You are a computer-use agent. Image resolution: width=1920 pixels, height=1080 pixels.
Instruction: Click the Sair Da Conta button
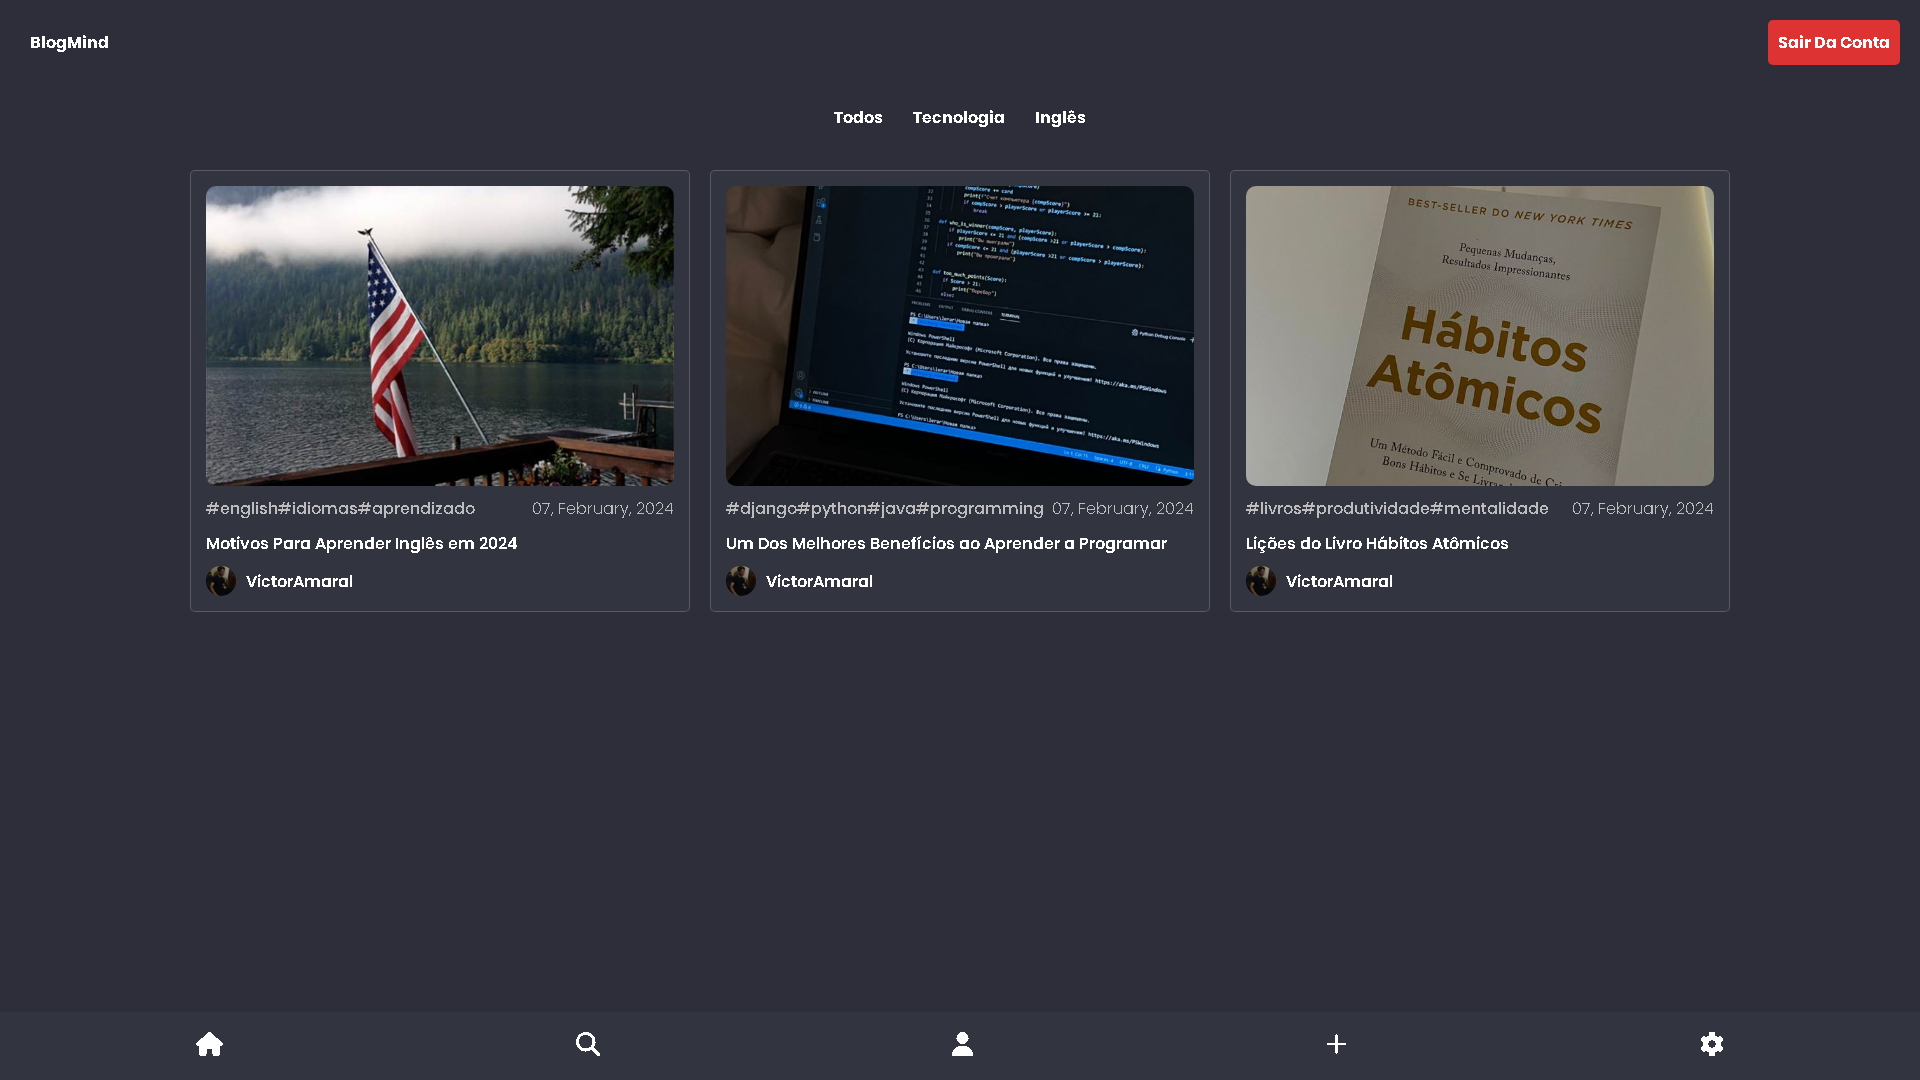point(1833,42)
